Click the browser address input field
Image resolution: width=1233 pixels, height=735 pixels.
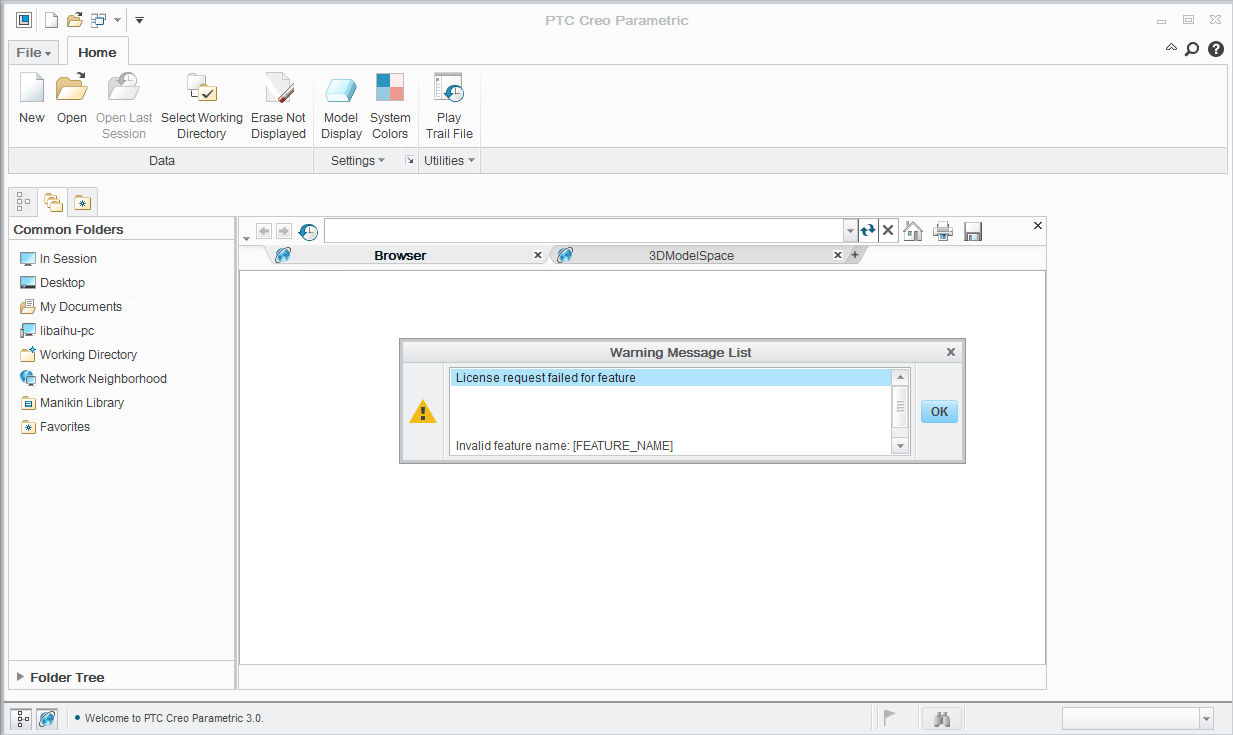pyautogui.click(x=584, y=231)
